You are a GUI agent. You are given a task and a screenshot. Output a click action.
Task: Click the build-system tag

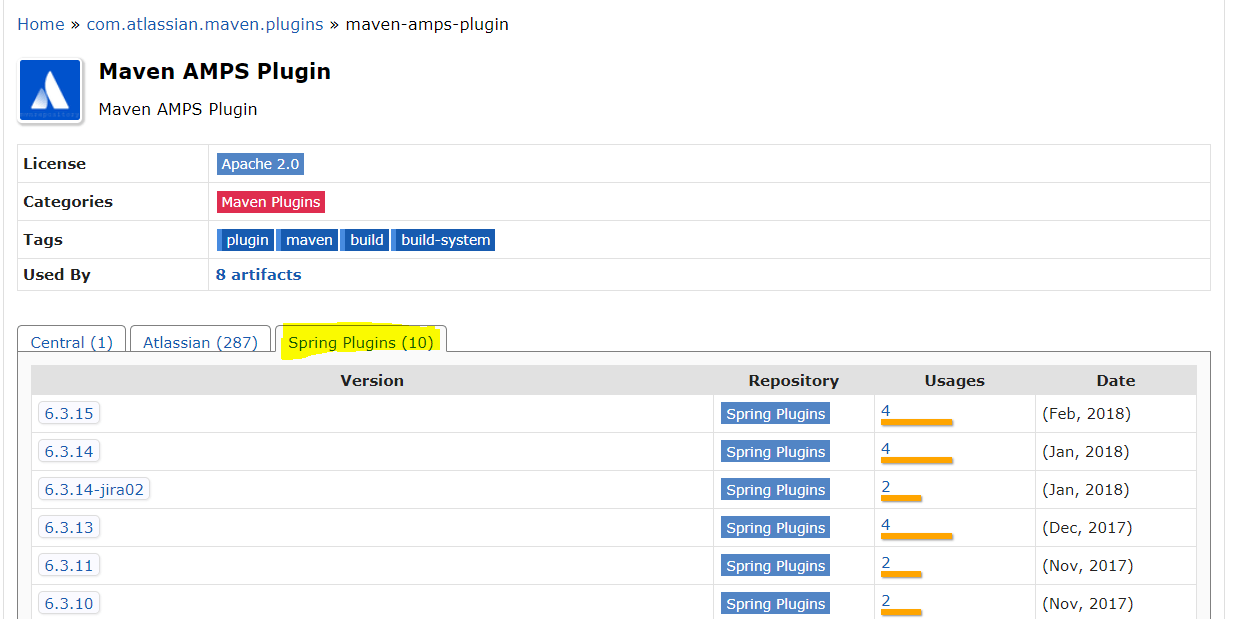[x=445, y=240]
